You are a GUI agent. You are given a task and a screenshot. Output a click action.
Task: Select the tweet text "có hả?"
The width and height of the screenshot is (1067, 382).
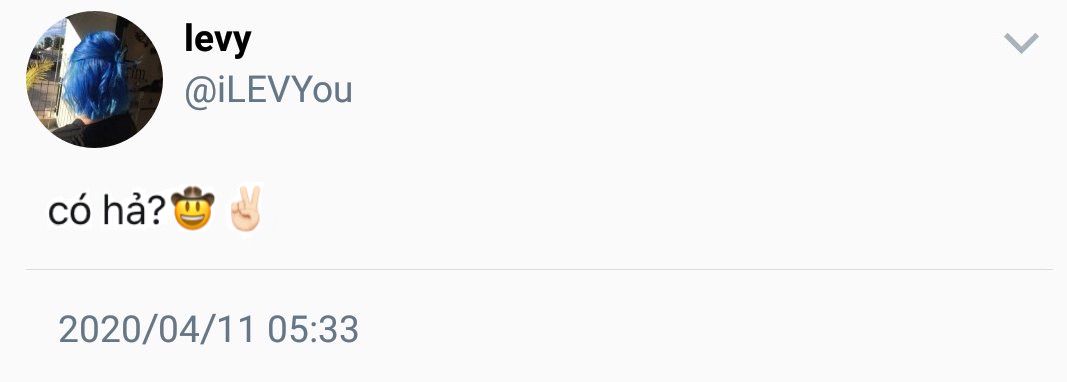click(108, 210)
